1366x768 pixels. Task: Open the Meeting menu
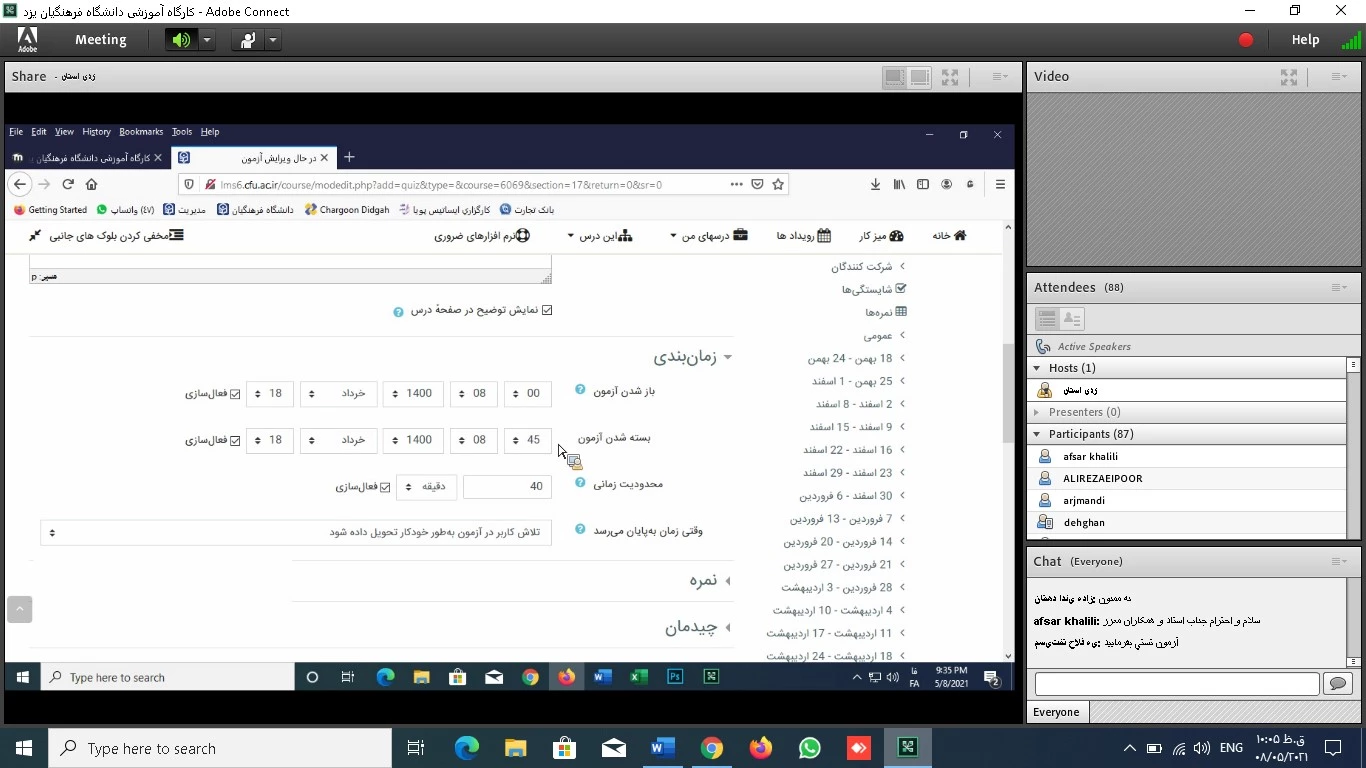[100, 40]
